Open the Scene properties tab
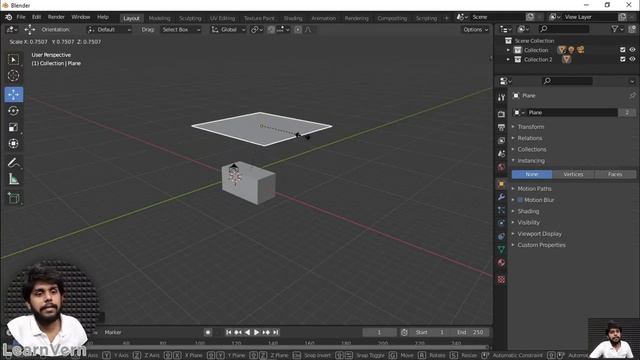The width and height of the screenshot is (640, 360). (x=501, y=154)
